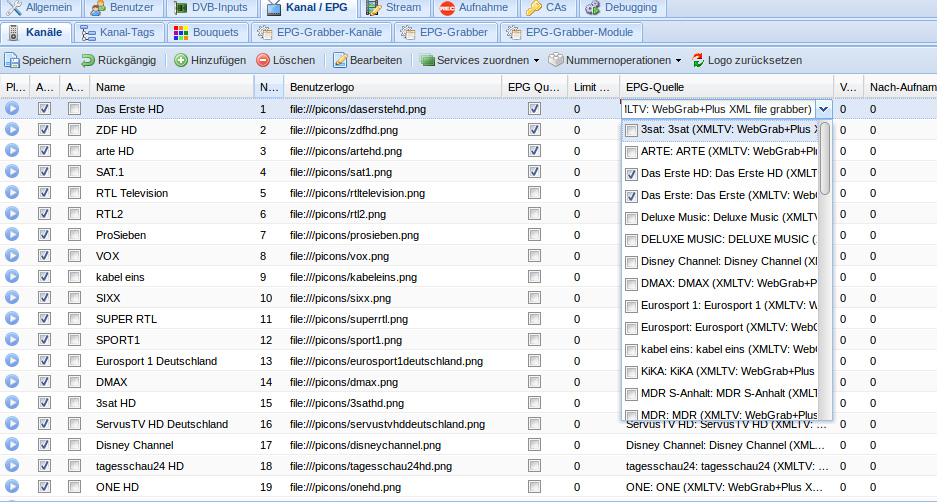Sort by Name column header
The image size is (937, 502).
click(172, 87)
